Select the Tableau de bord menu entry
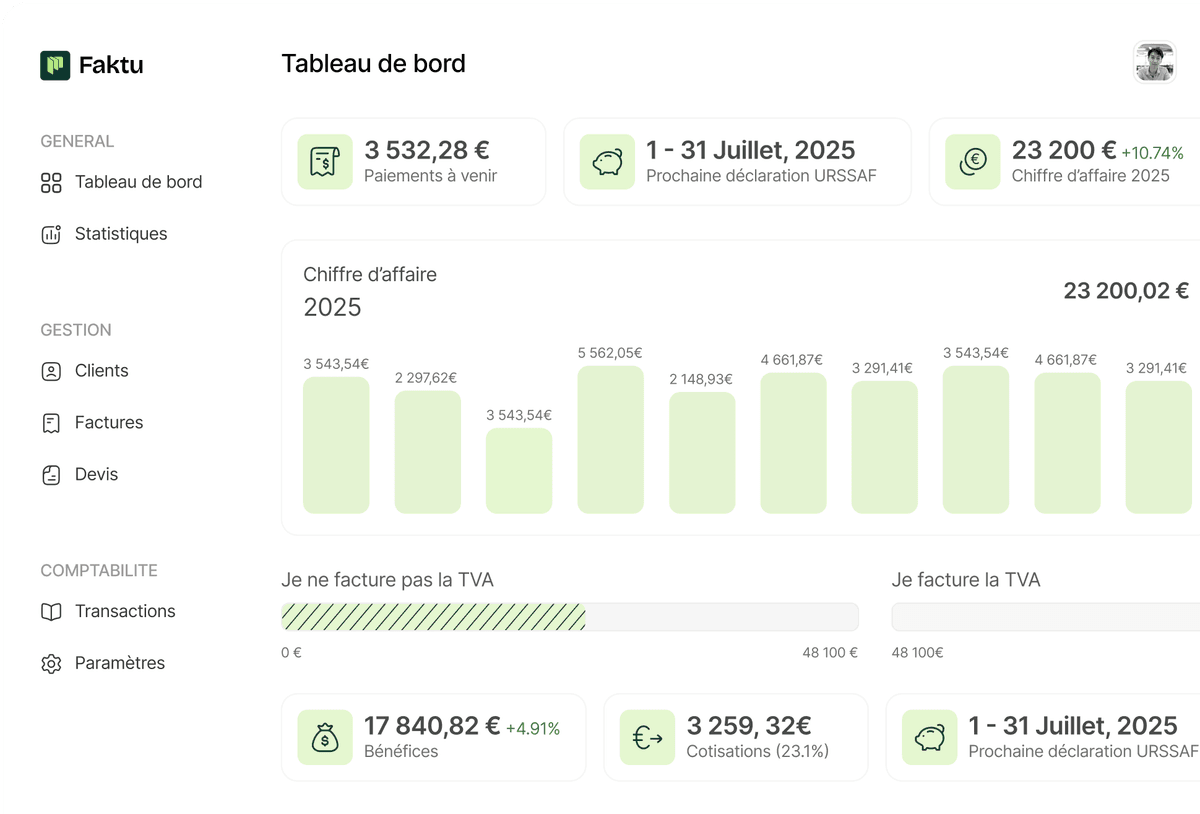Viewport: 1200px width, 814px height. point(138,182)
